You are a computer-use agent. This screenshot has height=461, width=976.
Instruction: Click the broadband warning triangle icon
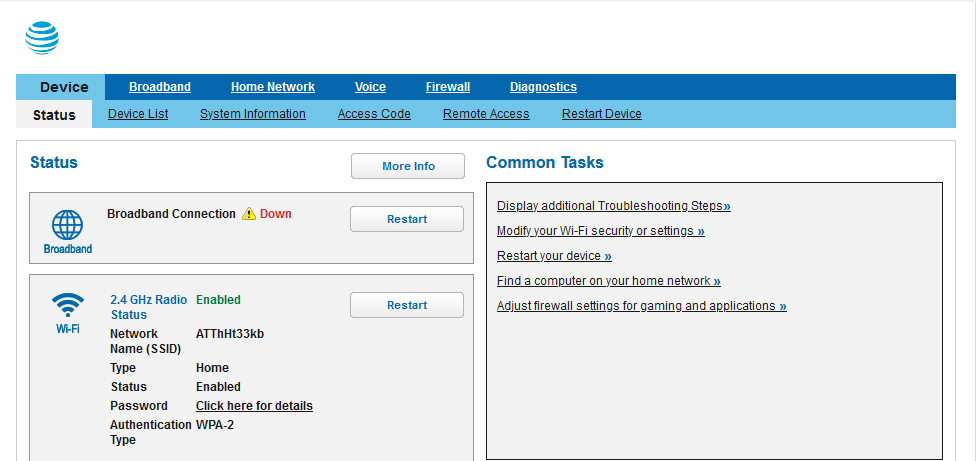click(x=249, y=214)
